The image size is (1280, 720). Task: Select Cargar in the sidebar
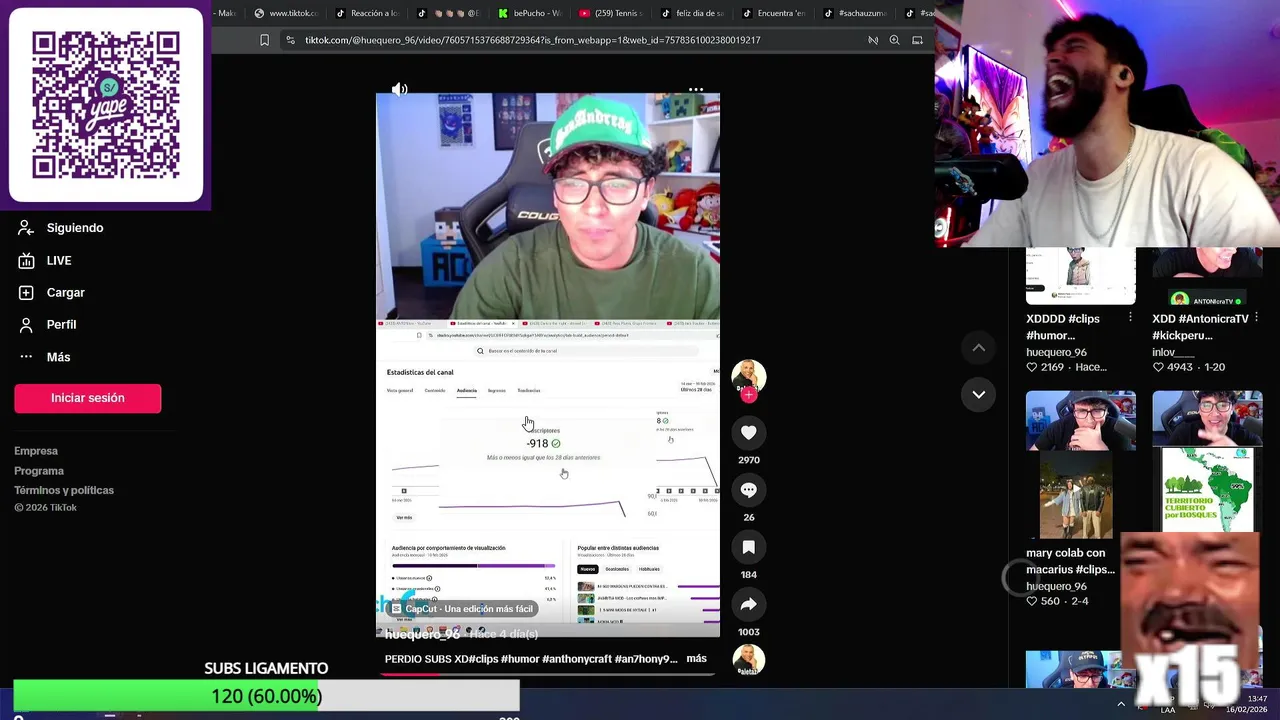pos(52,292)
